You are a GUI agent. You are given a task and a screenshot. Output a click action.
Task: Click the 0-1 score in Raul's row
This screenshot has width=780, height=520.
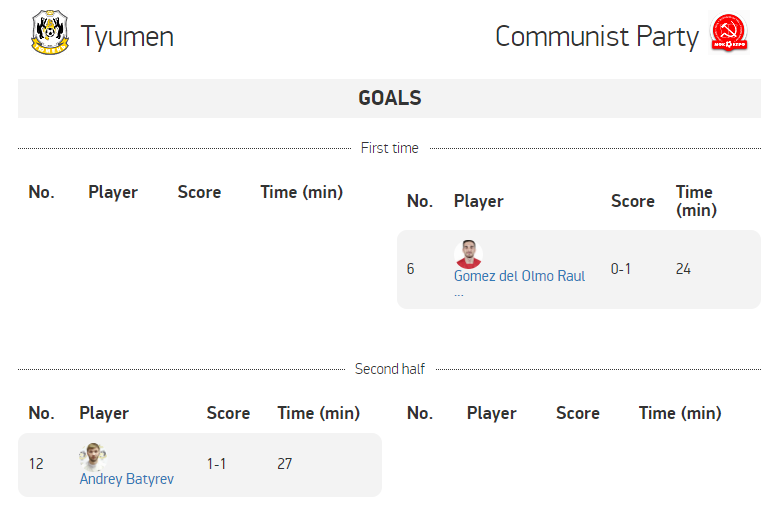tap(621, 269)
